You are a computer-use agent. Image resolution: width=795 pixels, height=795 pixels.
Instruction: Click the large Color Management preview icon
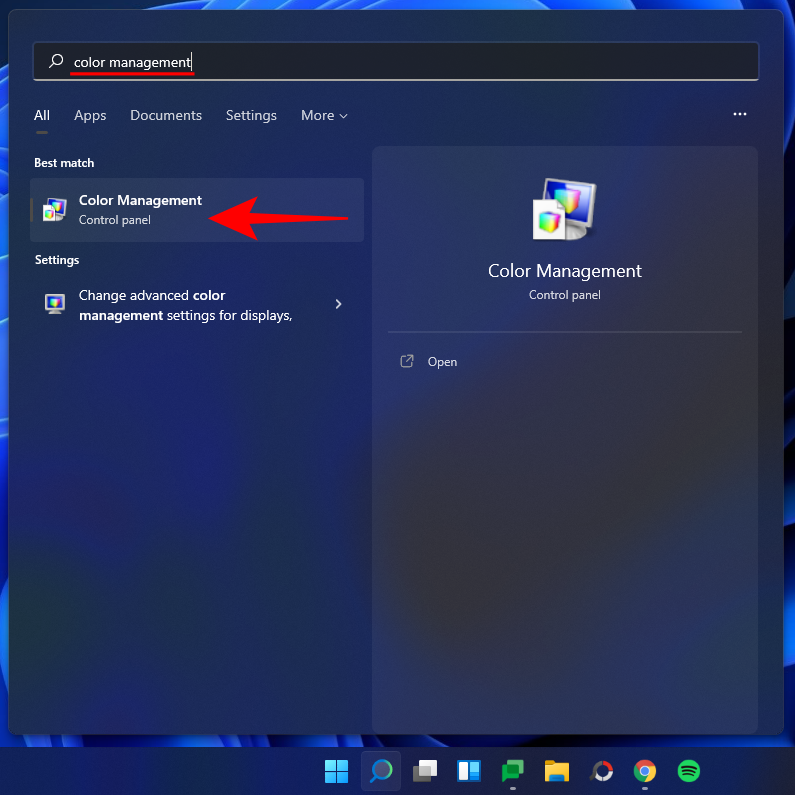(x=564, y=209)
